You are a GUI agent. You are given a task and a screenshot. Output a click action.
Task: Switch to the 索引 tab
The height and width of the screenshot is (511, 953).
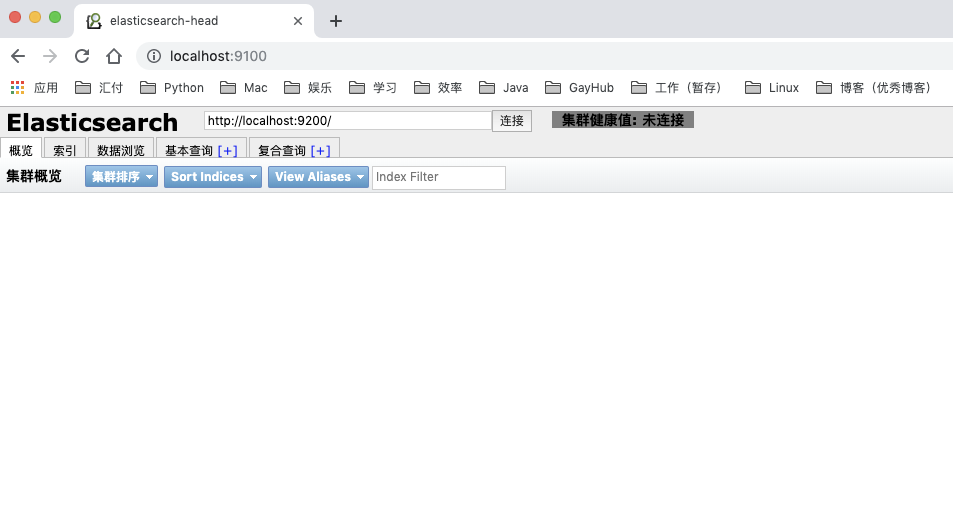point(64,150)
